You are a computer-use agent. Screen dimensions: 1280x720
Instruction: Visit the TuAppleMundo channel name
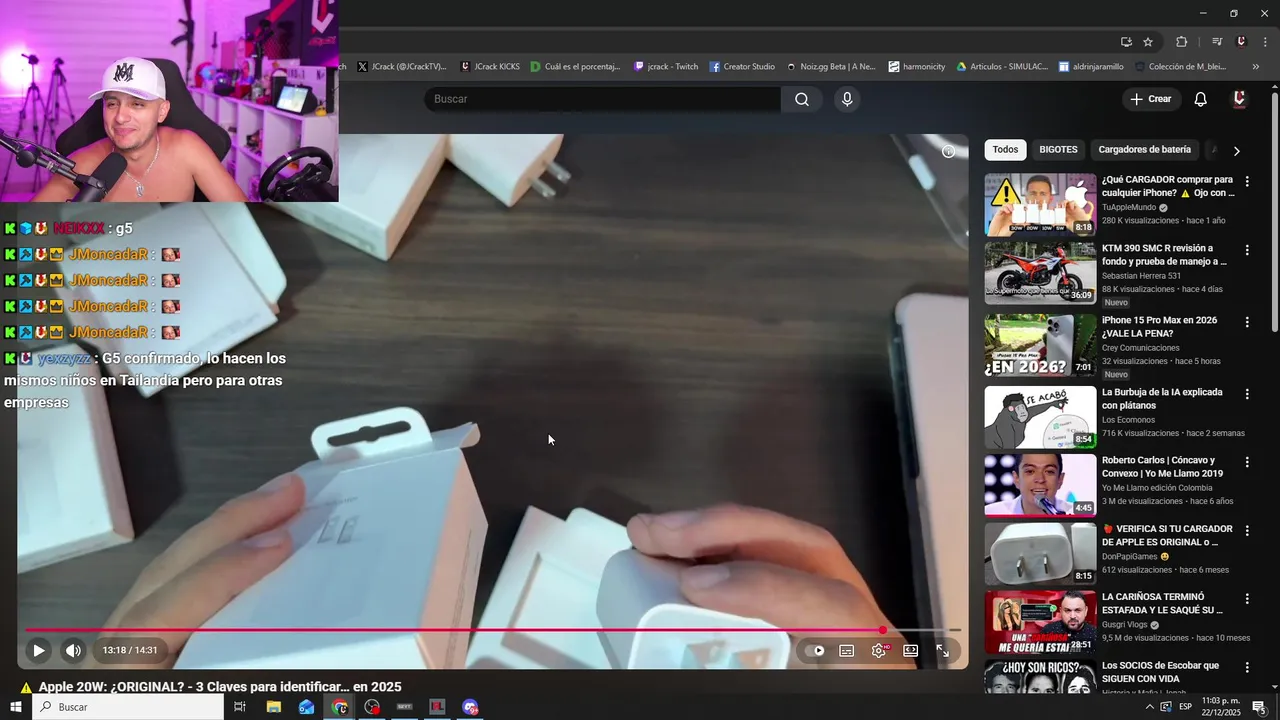pos(1129,207)
